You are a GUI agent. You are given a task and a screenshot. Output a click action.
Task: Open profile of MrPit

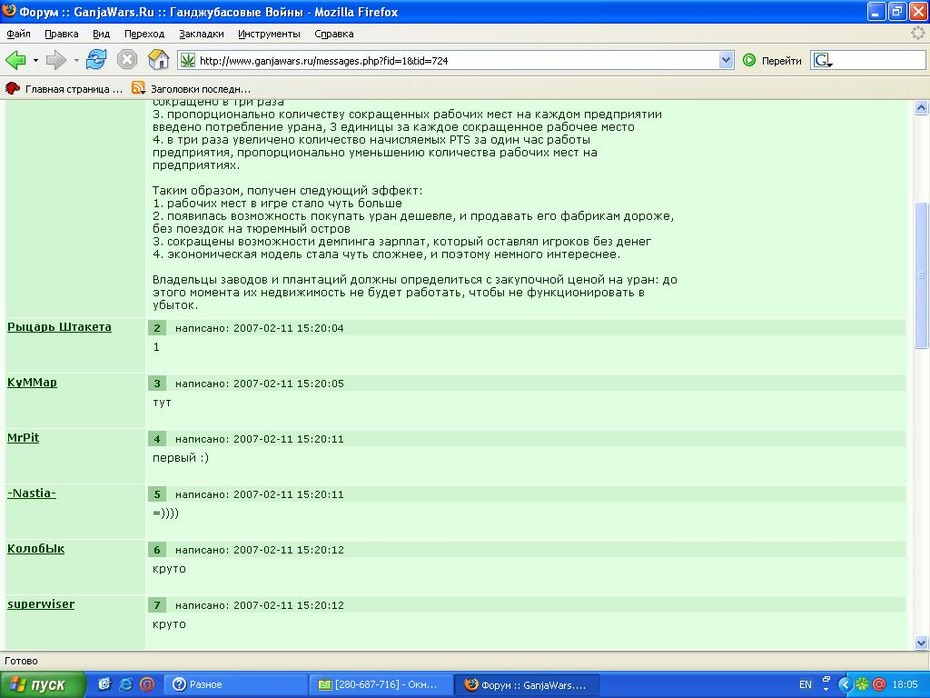(23, 438)
